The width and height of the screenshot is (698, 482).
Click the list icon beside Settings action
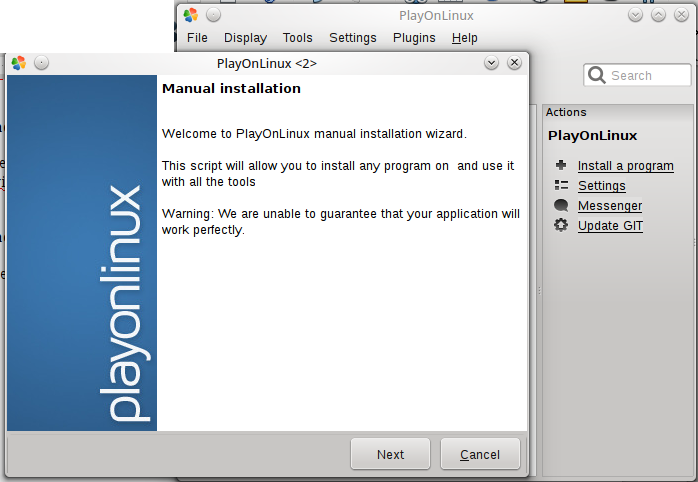click(561, 185)
